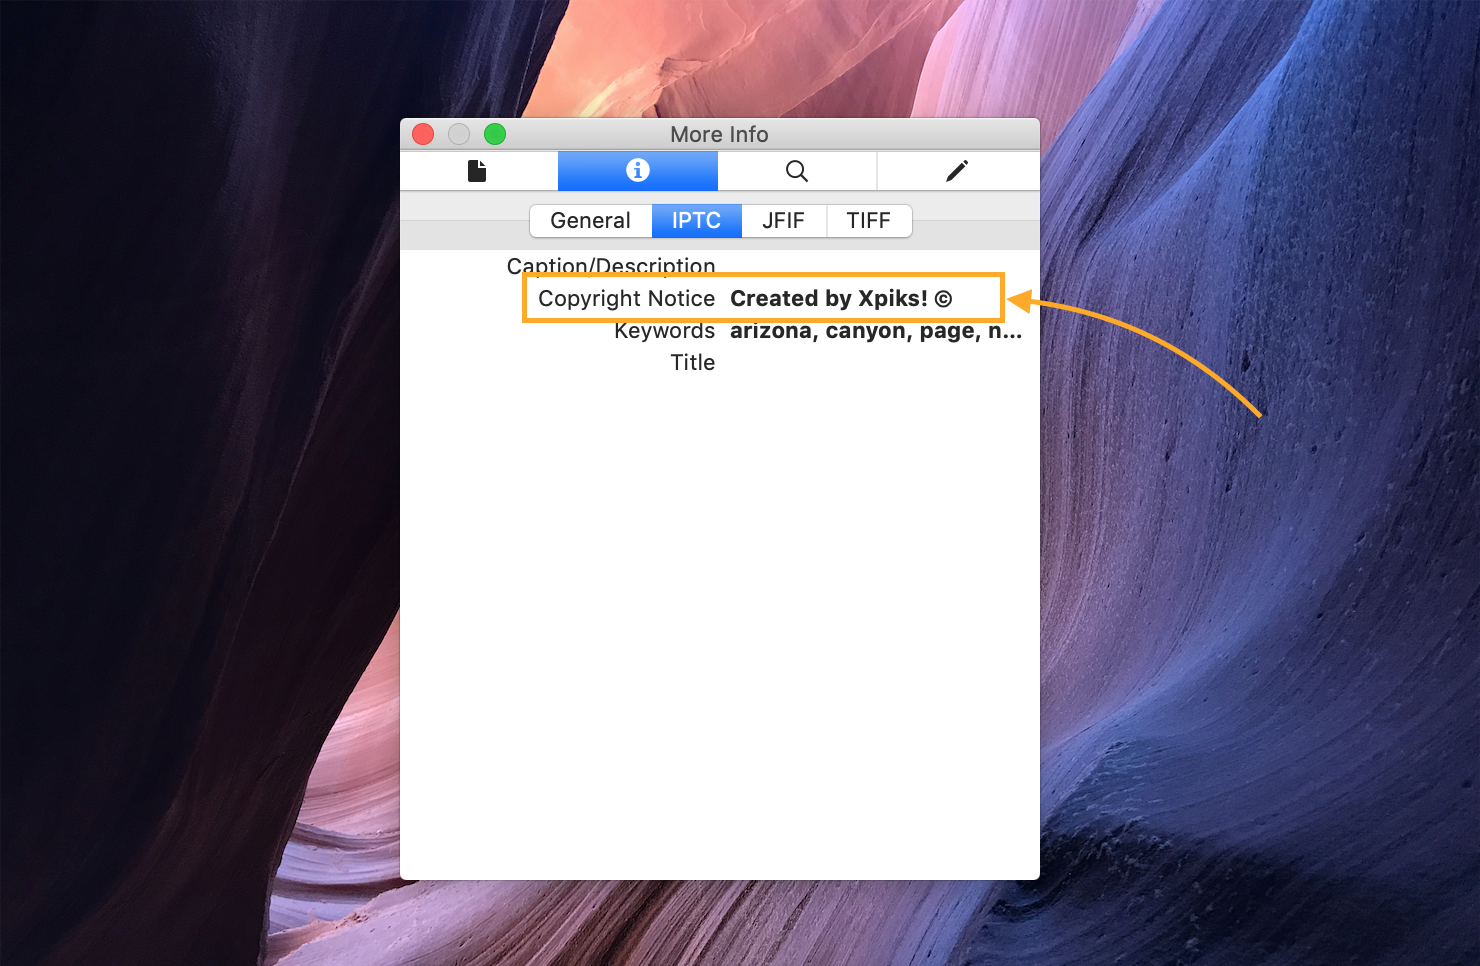Open the pencil annotate icon

pyautogui.click(x=957, y=171)
